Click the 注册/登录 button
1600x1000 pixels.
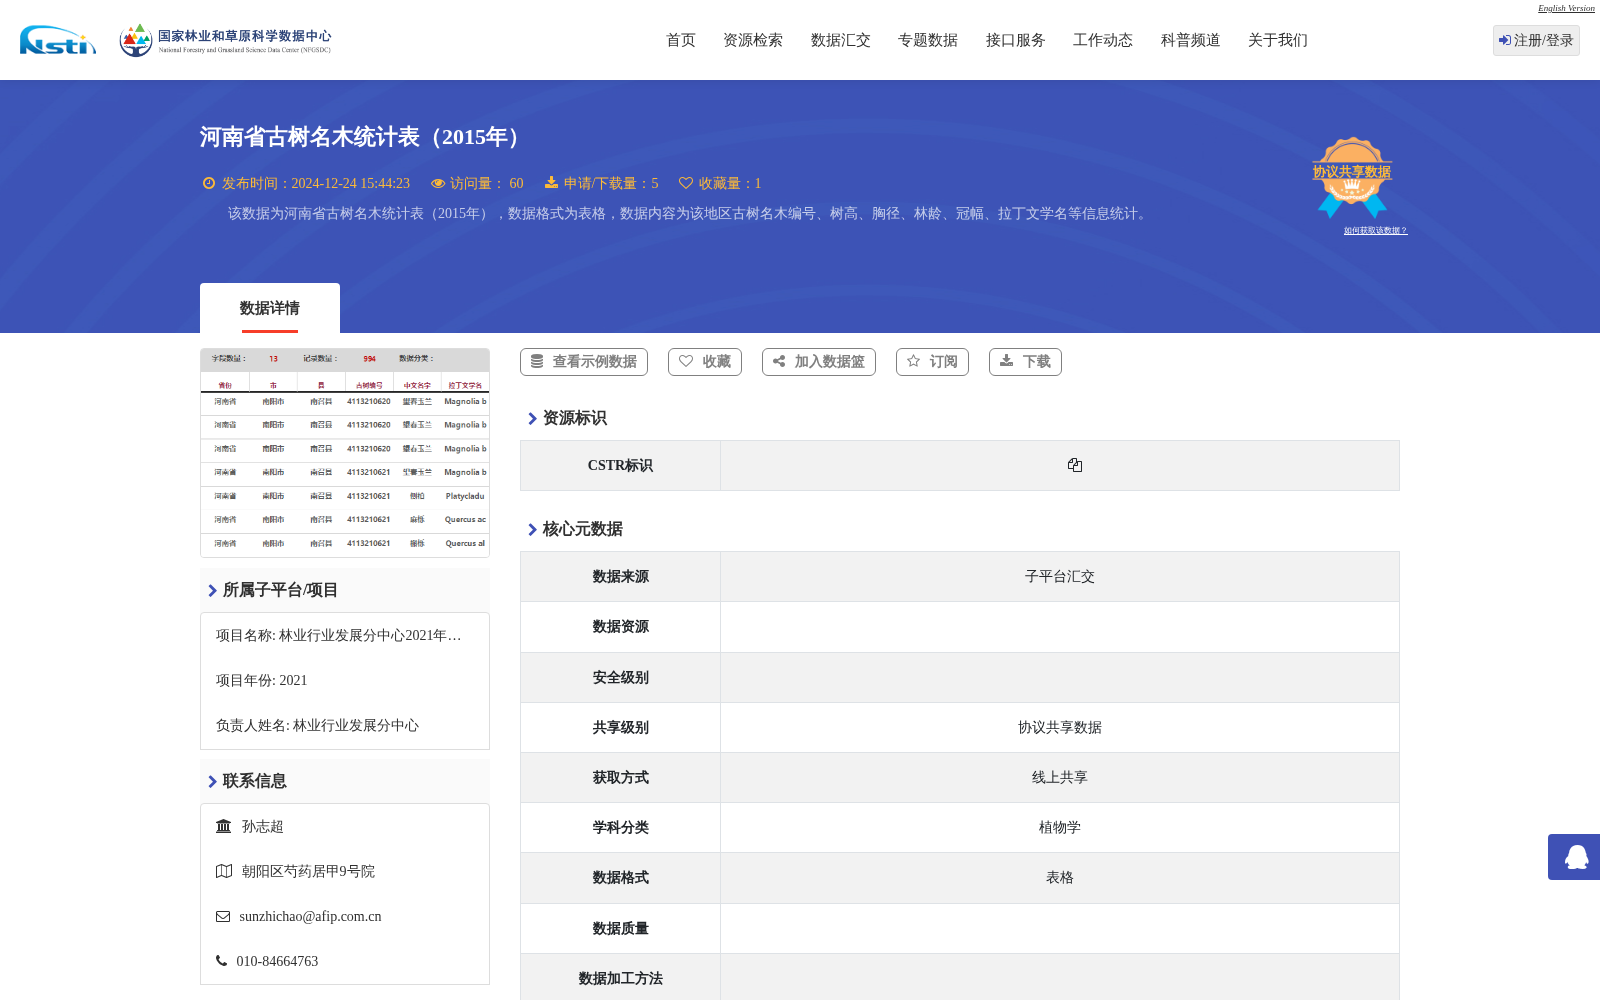coord(1536,40)
